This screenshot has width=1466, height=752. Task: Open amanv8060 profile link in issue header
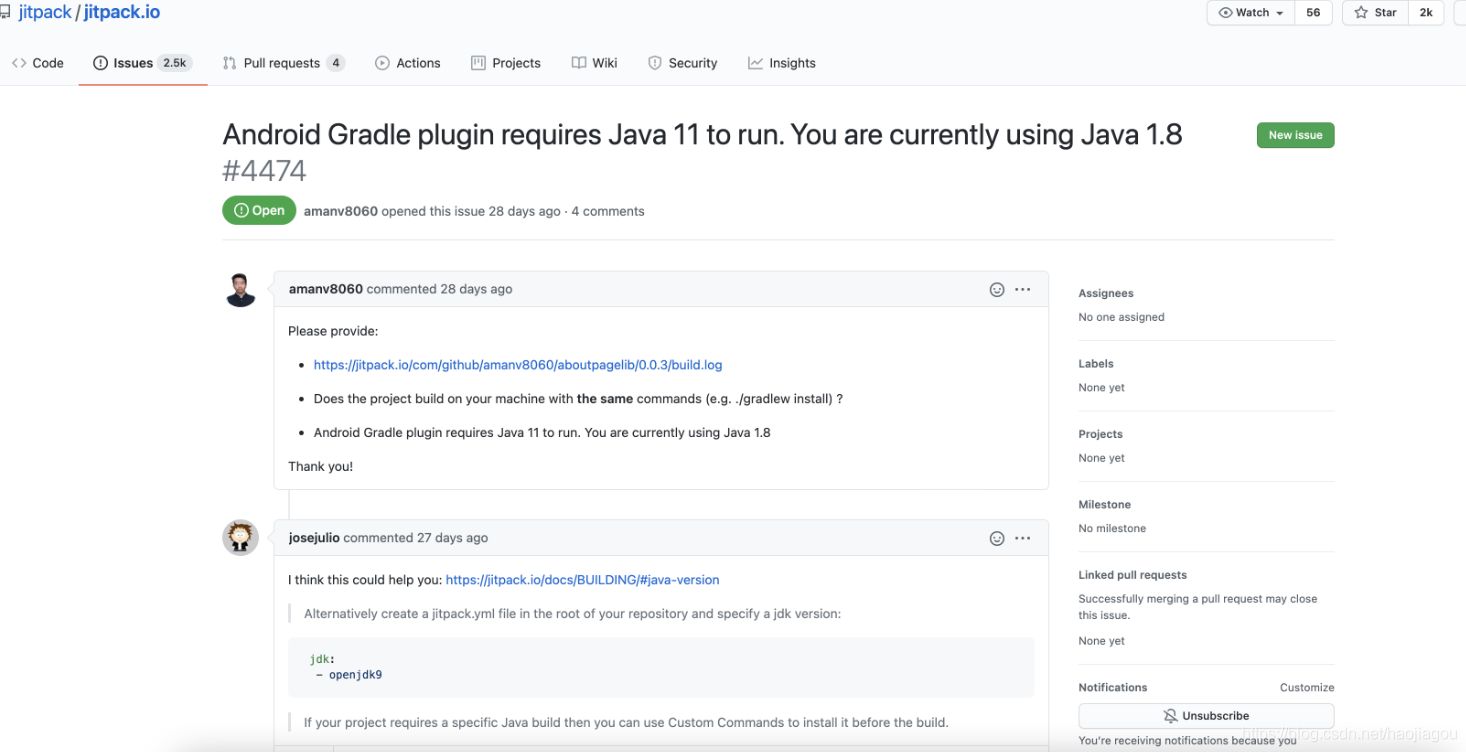pos(341,211)
